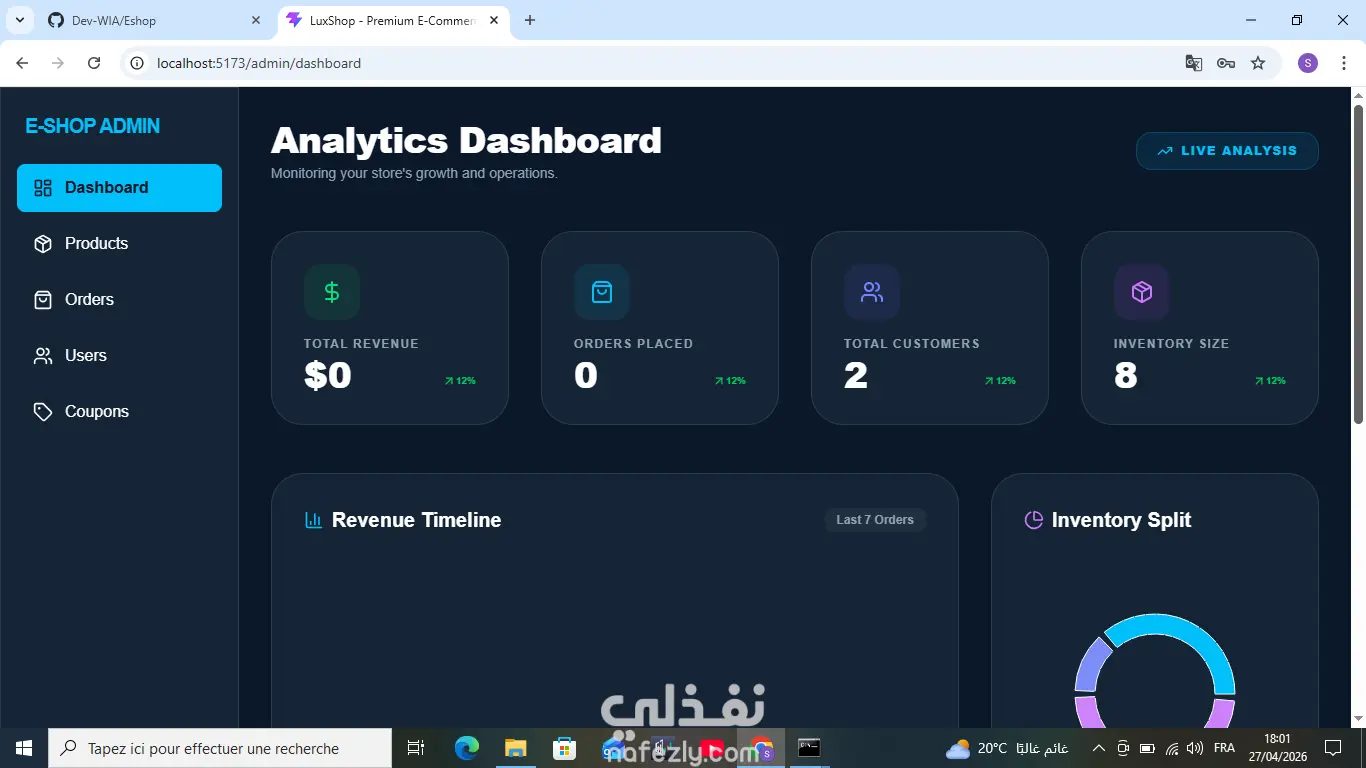Click the LIVE ANALYSIS button

point(1227,151)
